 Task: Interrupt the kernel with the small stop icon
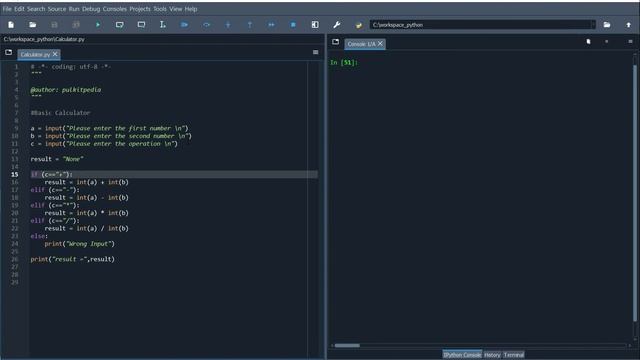(607, 42)
